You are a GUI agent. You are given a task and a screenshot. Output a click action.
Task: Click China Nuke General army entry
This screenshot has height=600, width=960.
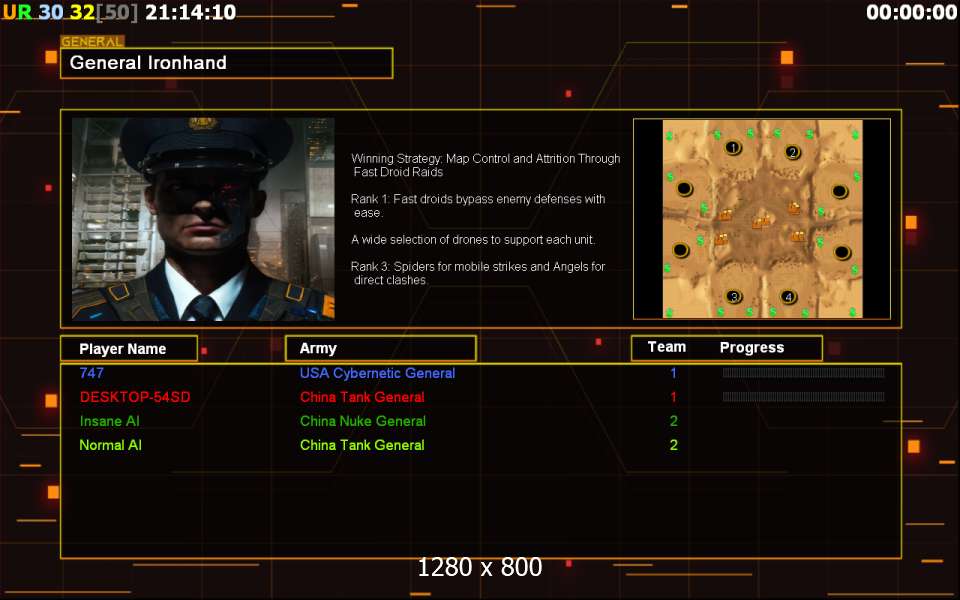(x=362, y=421)
